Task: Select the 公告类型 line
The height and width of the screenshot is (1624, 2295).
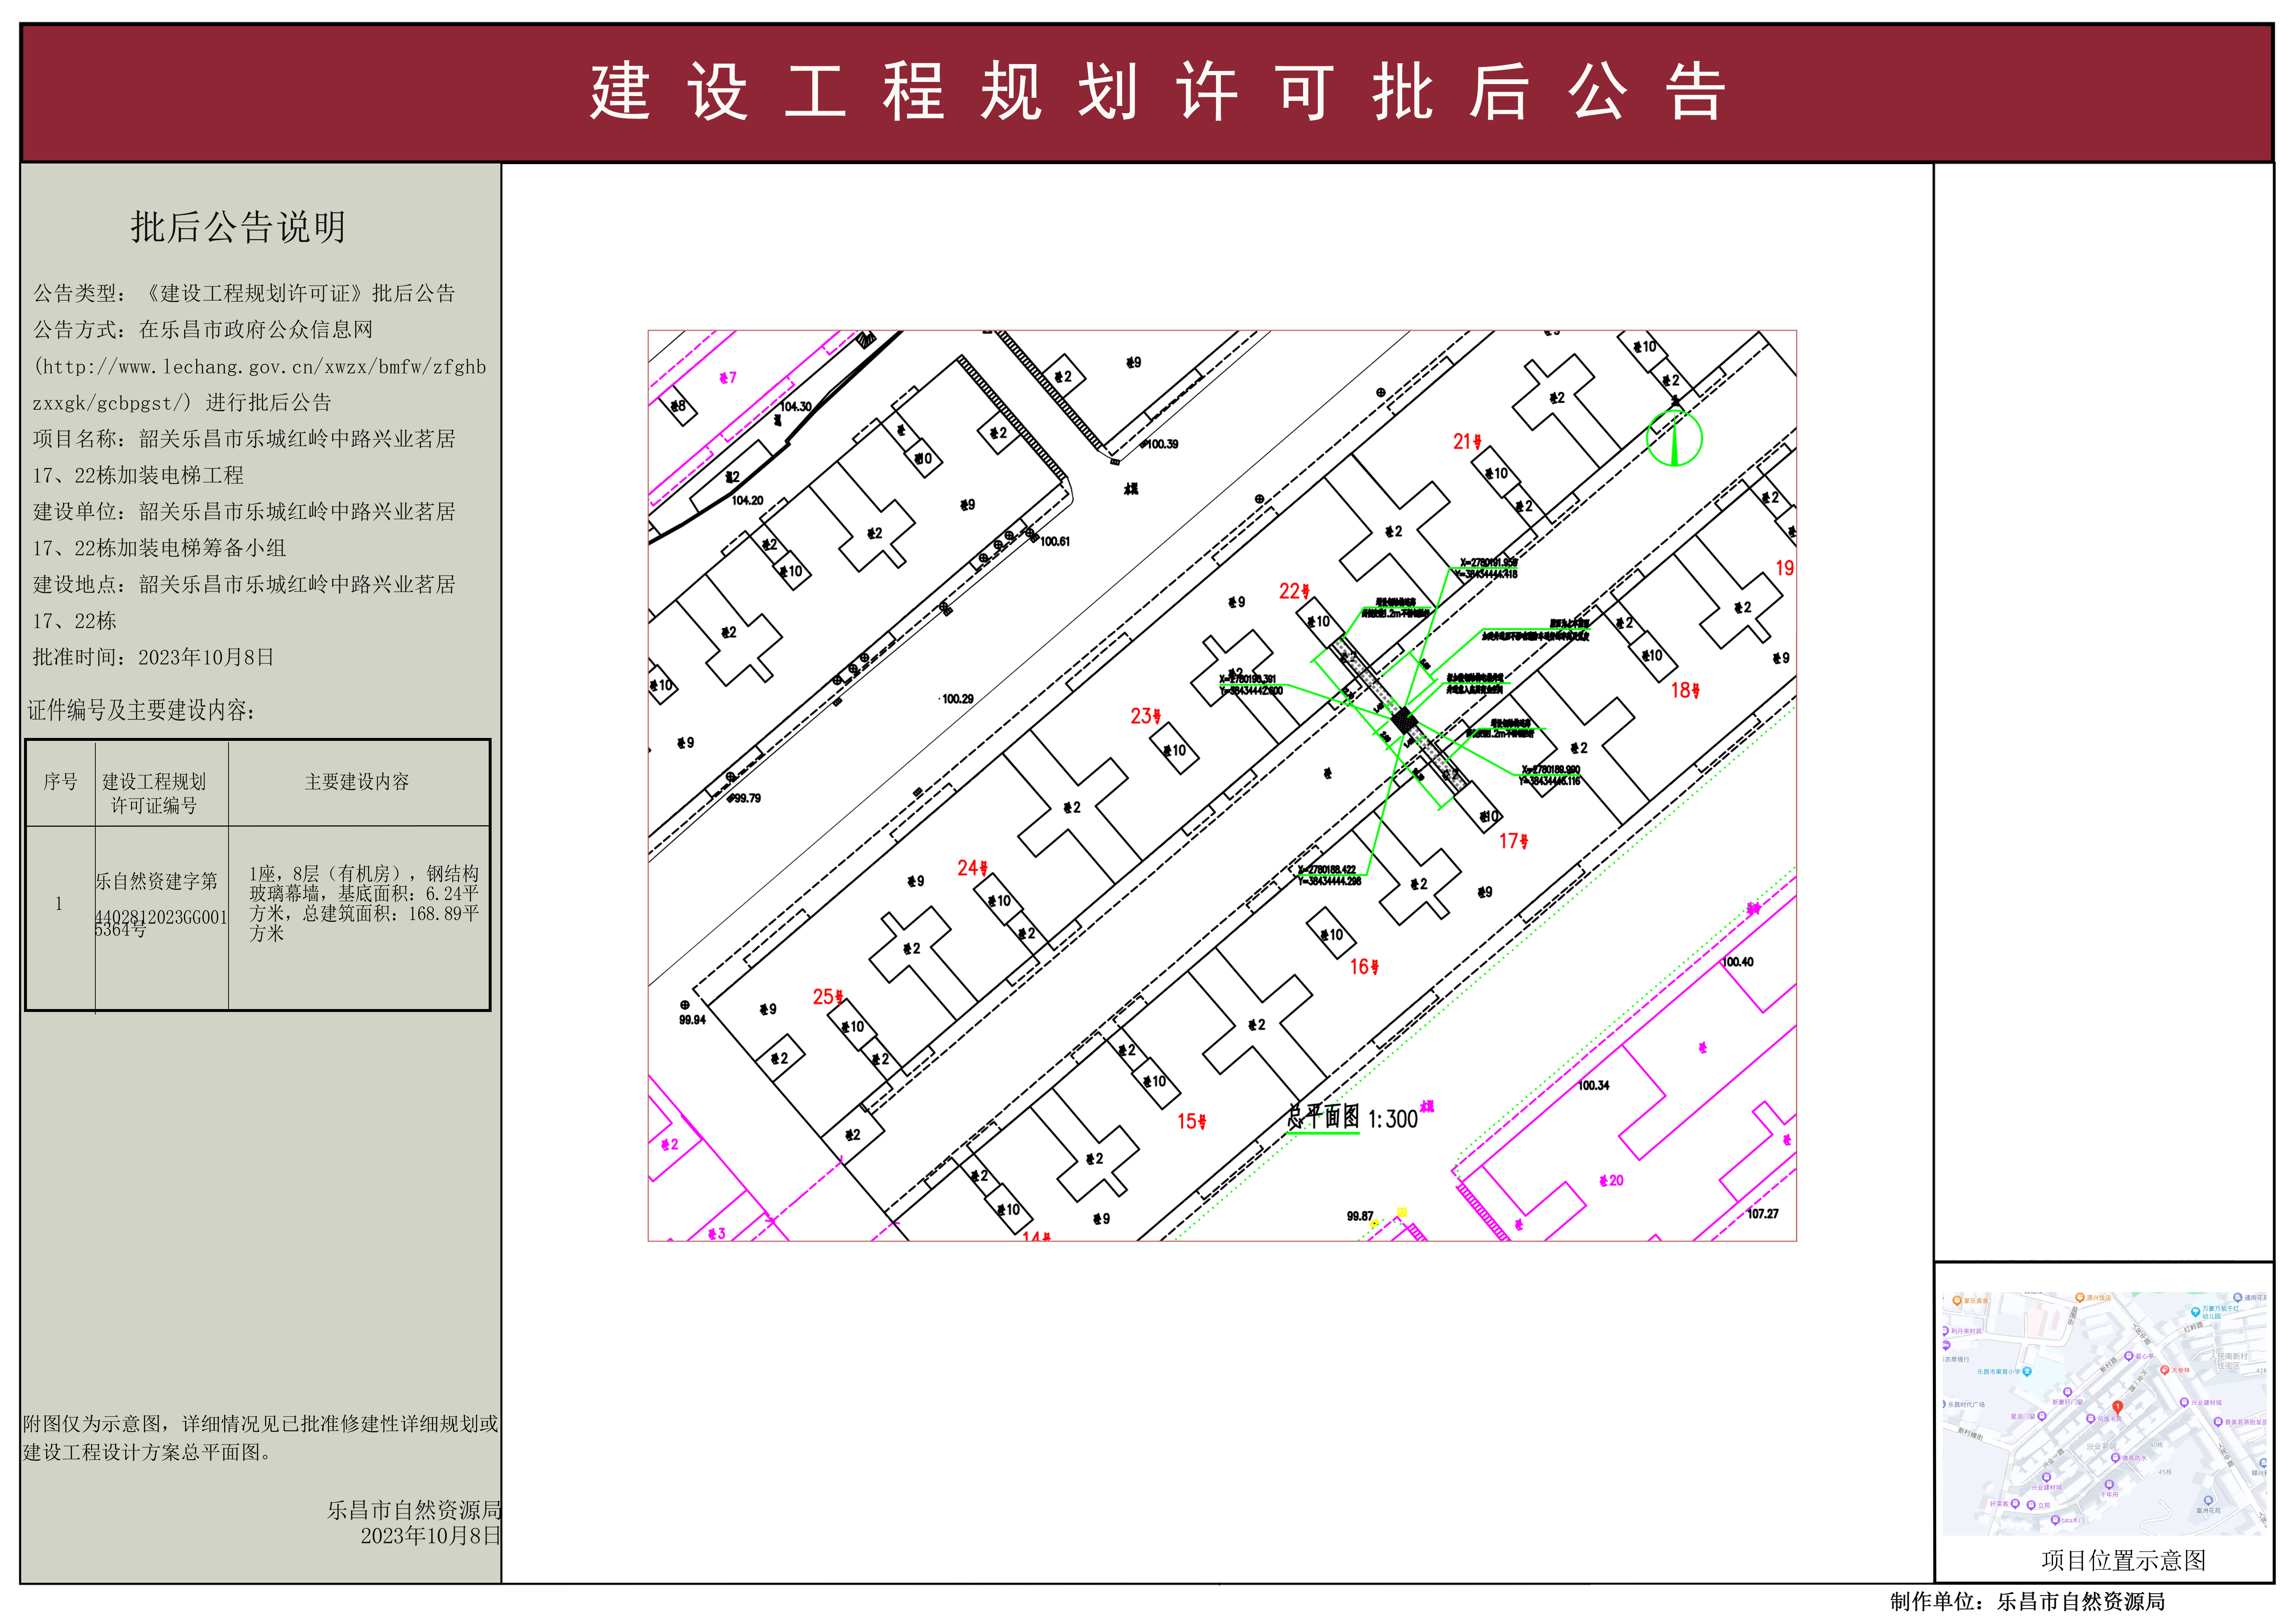Action: coord(244,293)
